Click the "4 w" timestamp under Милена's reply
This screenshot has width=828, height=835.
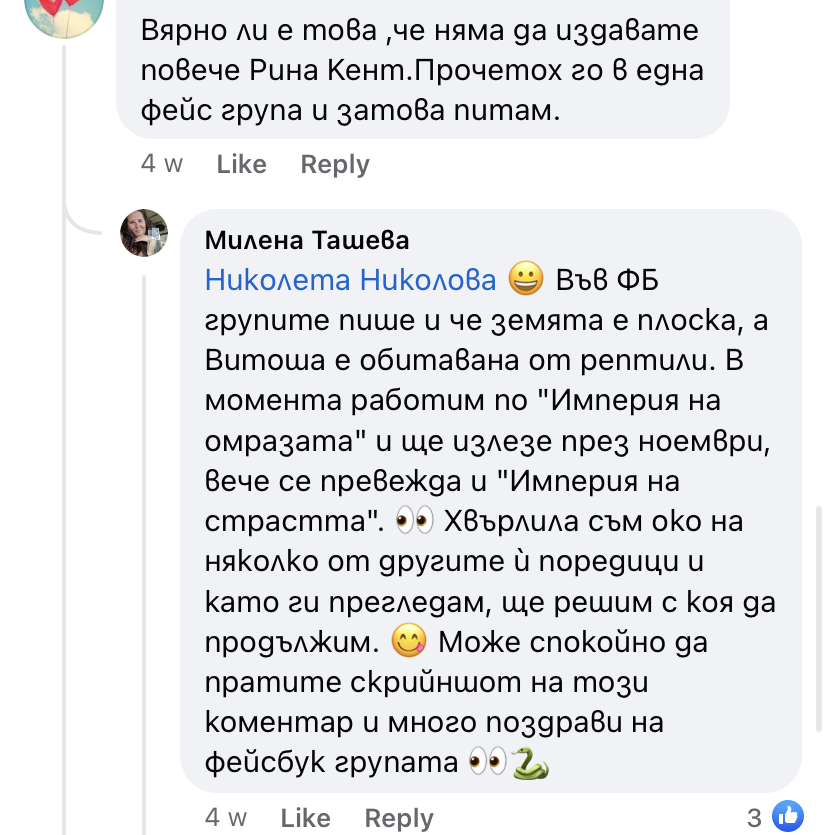coord(226,818)
